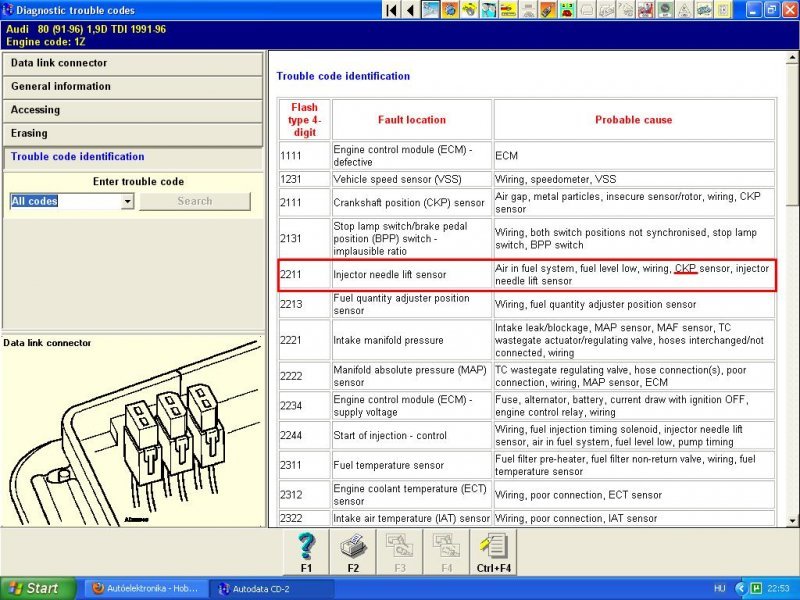Open the Erasing section

coord(133,134)
